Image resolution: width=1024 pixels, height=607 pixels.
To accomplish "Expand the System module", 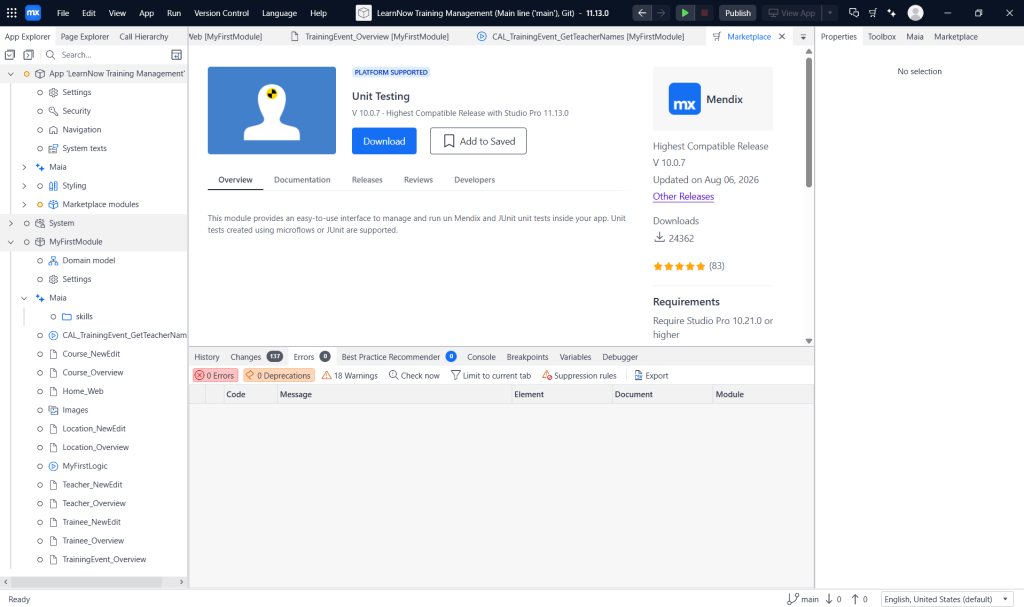I will [10, 223].
